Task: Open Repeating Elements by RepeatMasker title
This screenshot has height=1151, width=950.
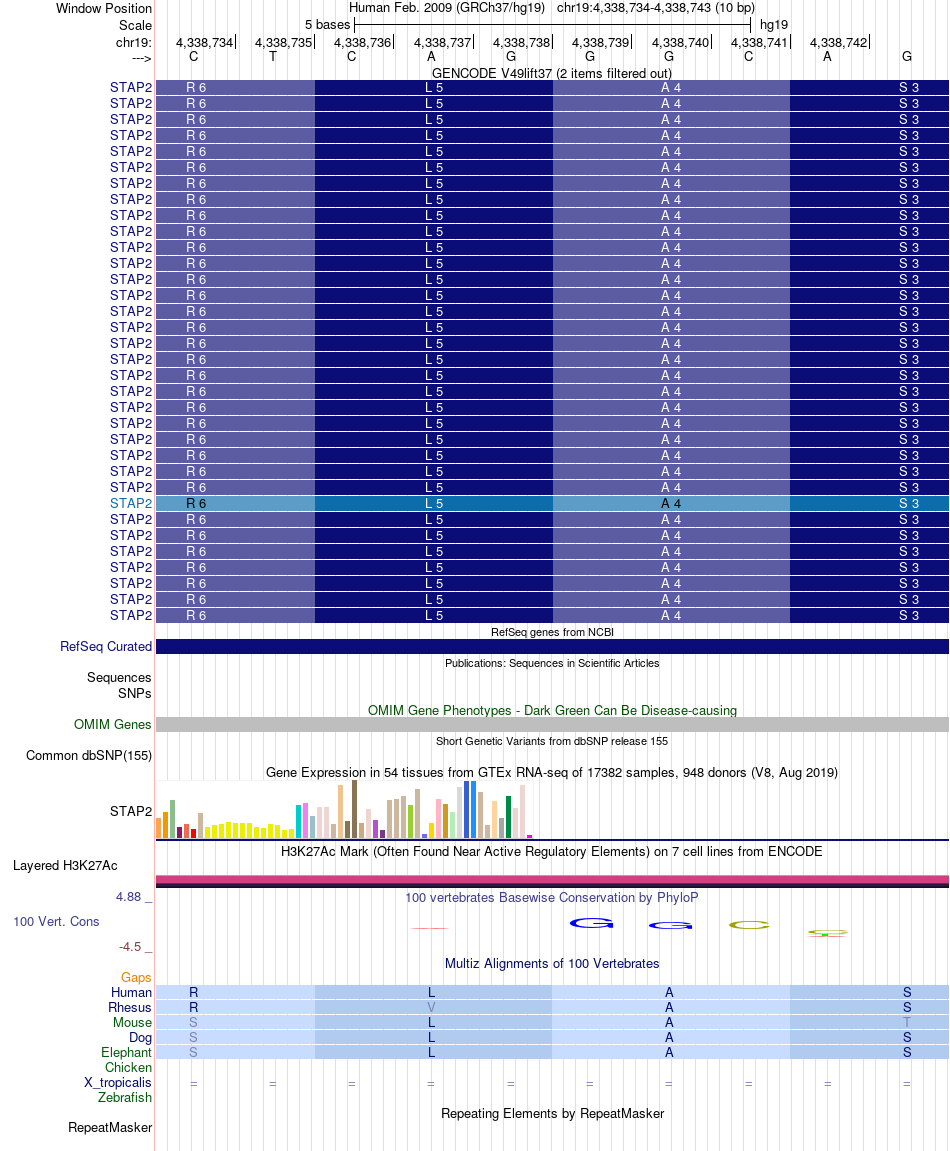Action: pyautogui.click(x=552, y=1114)
